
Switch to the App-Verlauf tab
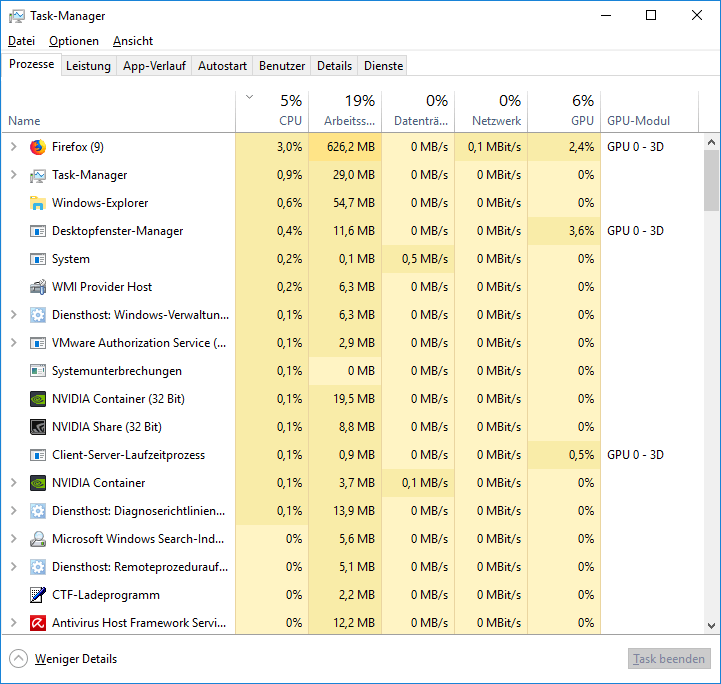pyautogui.click(x=154, y=66)
